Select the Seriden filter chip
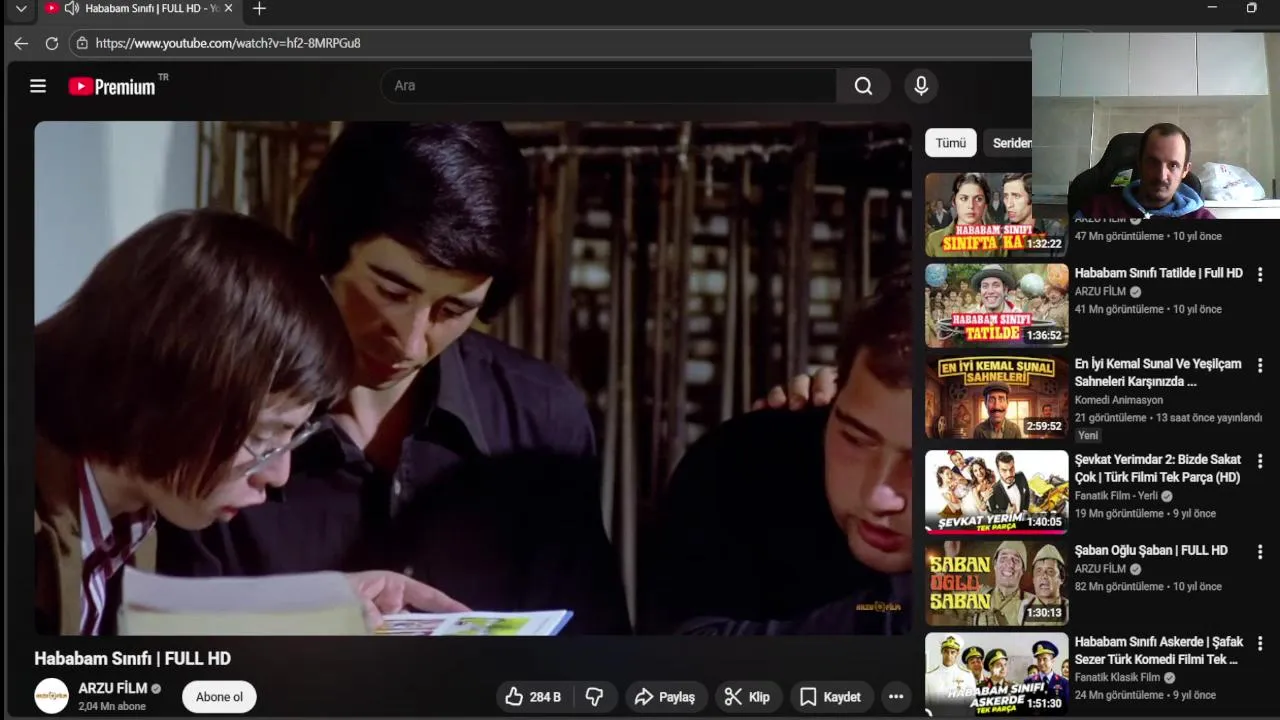This screenshot has height=720, width=1280. 1010,143
